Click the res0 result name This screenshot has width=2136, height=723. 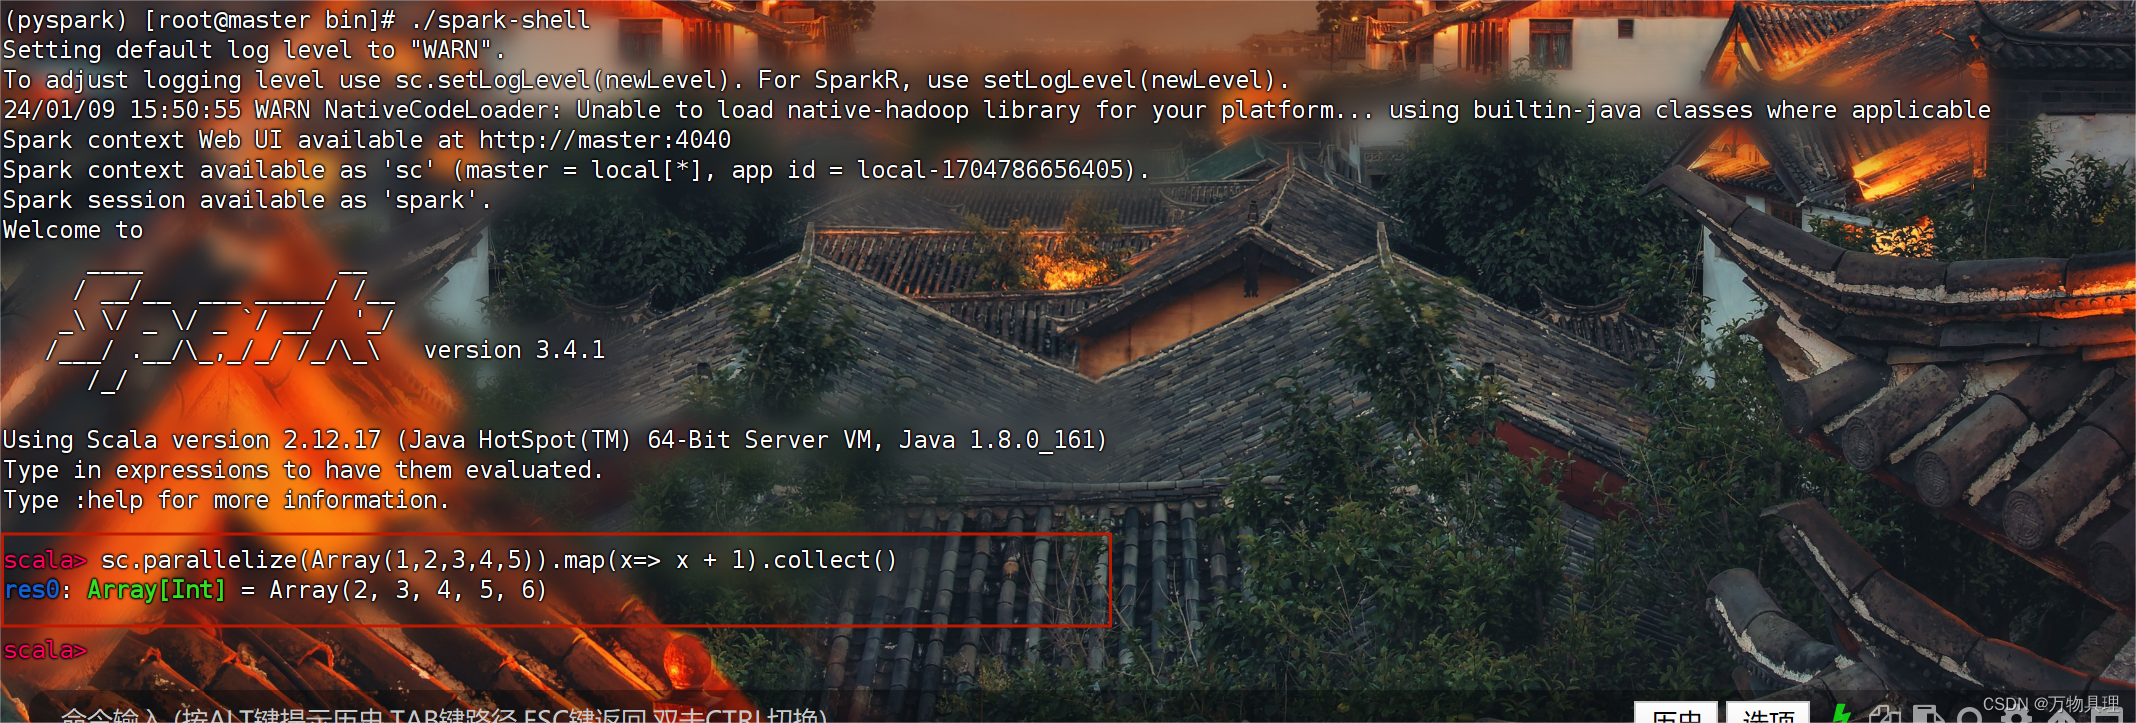tap(31, 590)
